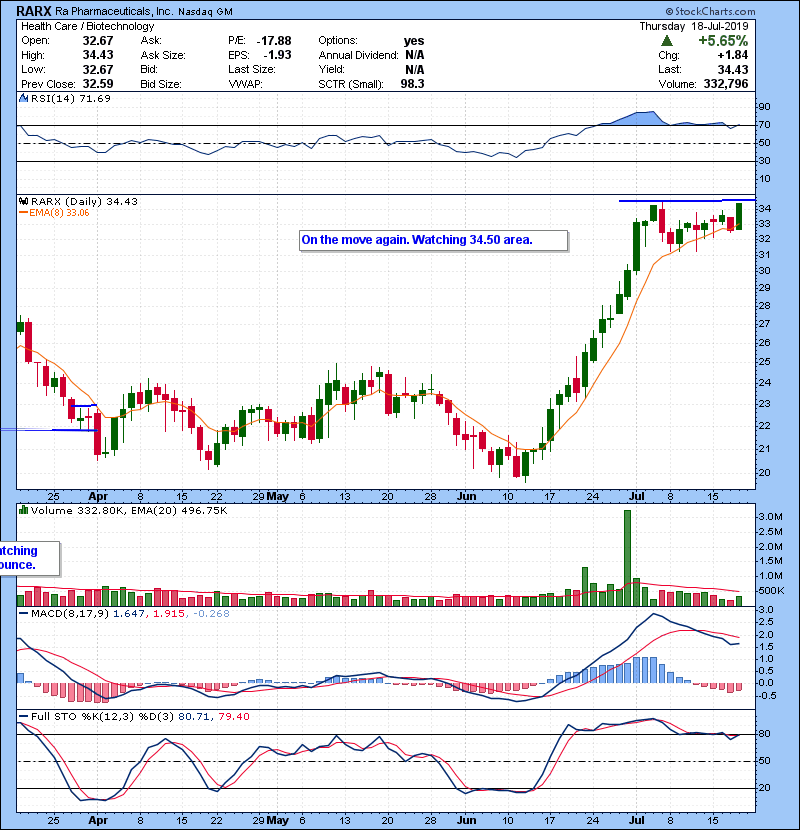Click the orange EMA(8) 33.06 legend entry
The image size is (800, 830).
coord(54,213)
